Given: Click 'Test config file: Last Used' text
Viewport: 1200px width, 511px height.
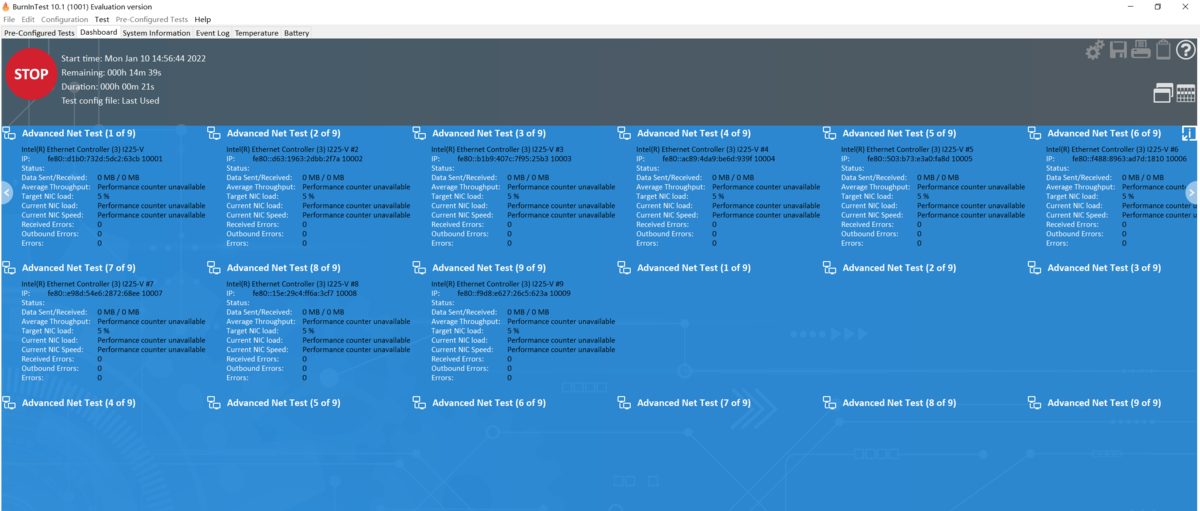Looking at the screenshot, I should [110, 100].
